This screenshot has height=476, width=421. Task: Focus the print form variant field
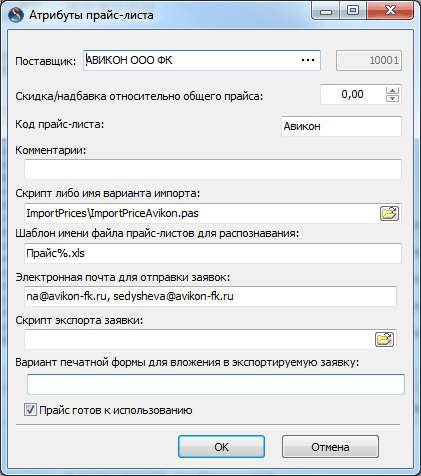(x=216, y=384)
